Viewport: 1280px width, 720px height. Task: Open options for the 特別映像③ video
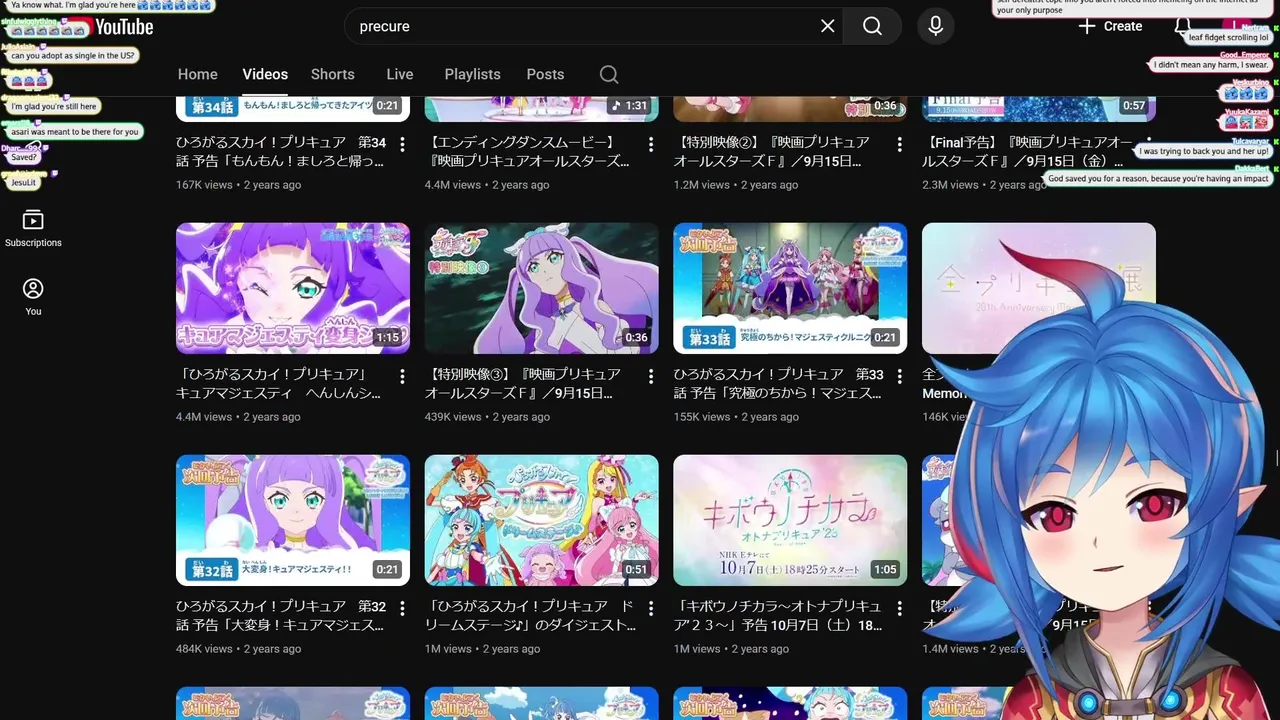[651, 377]
